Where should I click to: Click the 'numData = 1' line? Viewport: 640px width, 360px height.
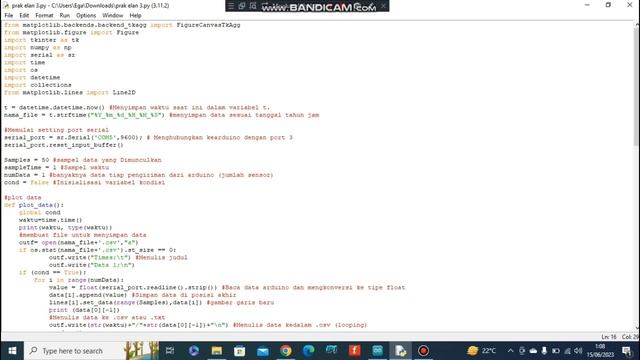[x=139, y=175]
